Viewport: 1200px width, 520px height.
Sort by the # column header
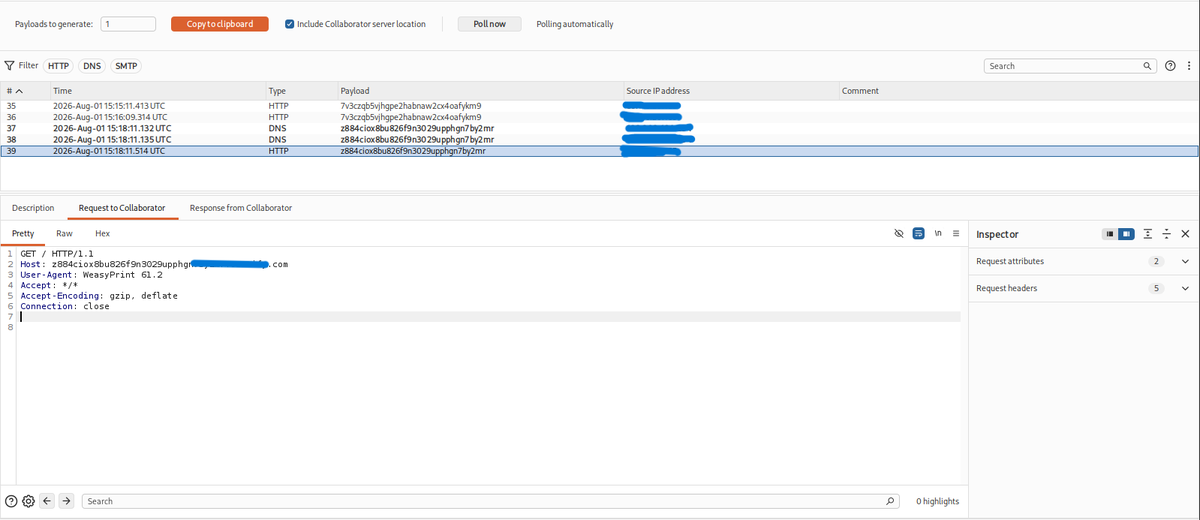[25, 91]
